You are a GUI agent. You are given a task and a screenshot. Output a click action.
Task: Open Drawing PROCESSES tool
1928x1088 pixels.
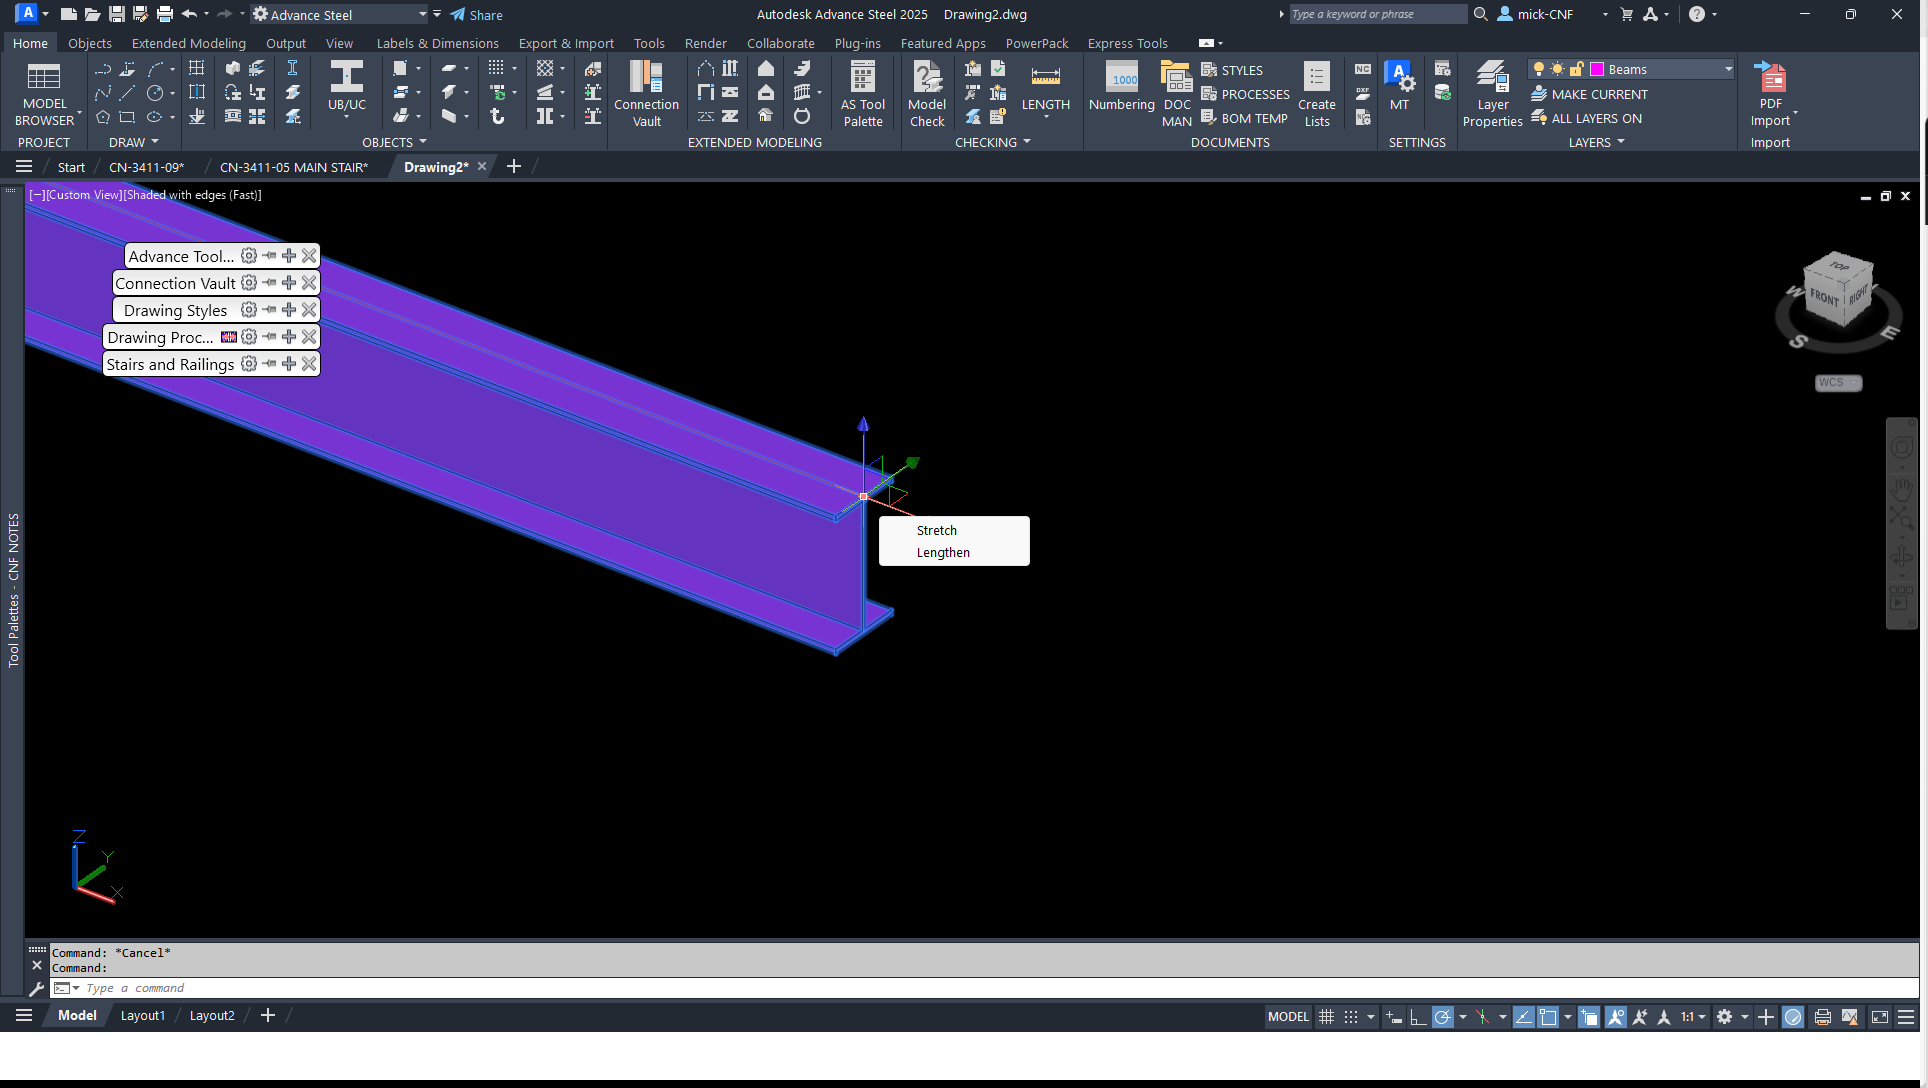(1245, 94)
